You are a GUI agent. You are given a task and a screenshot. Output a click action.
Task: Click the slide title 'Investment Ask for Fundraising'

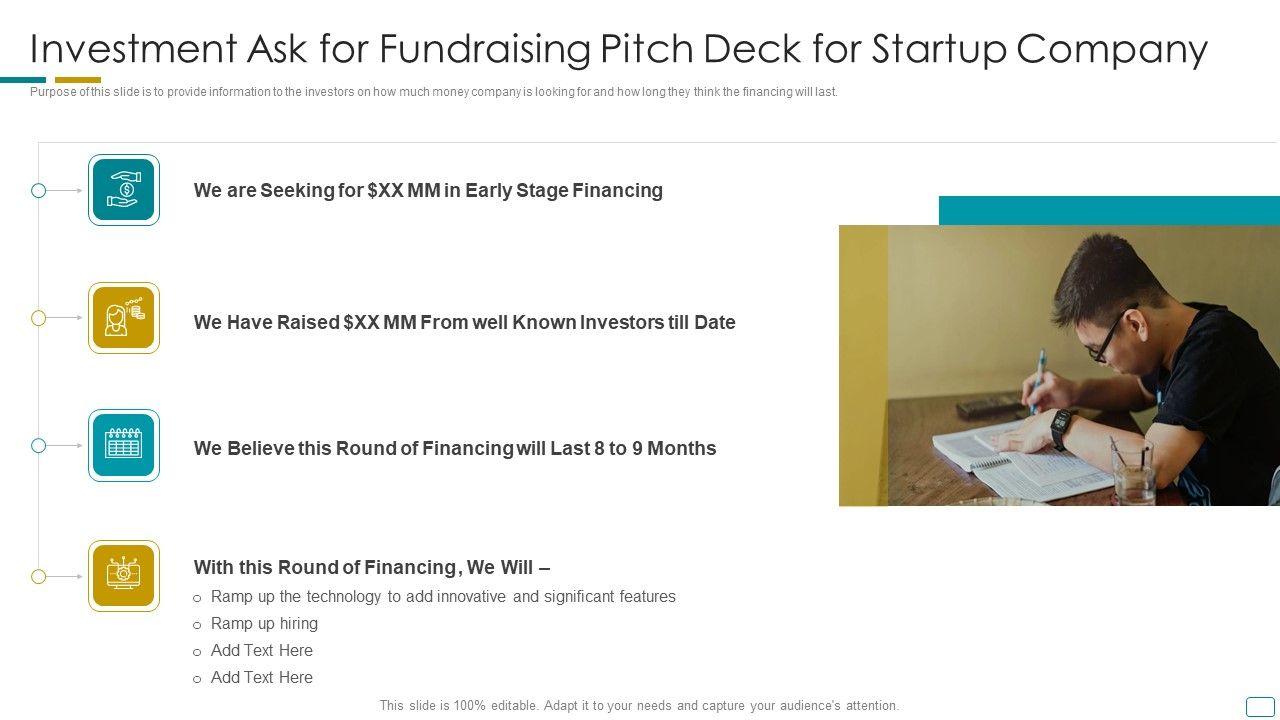pyautogui.click(x=618, y=48)
